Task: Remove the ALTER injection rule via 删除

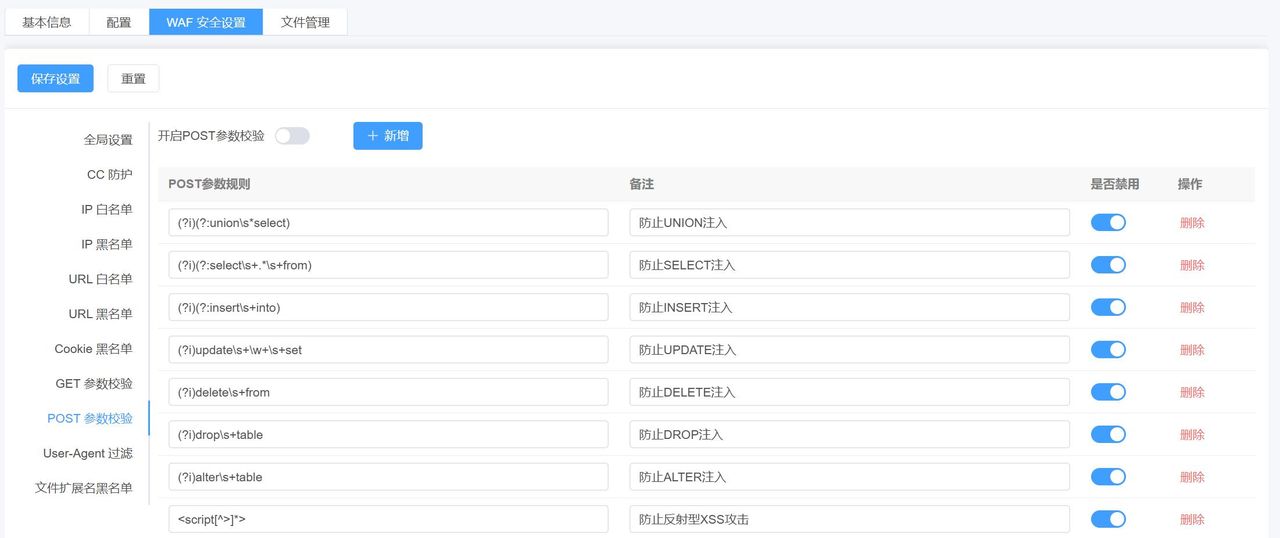Action: pyautogui.click(x=1192, y=477)
